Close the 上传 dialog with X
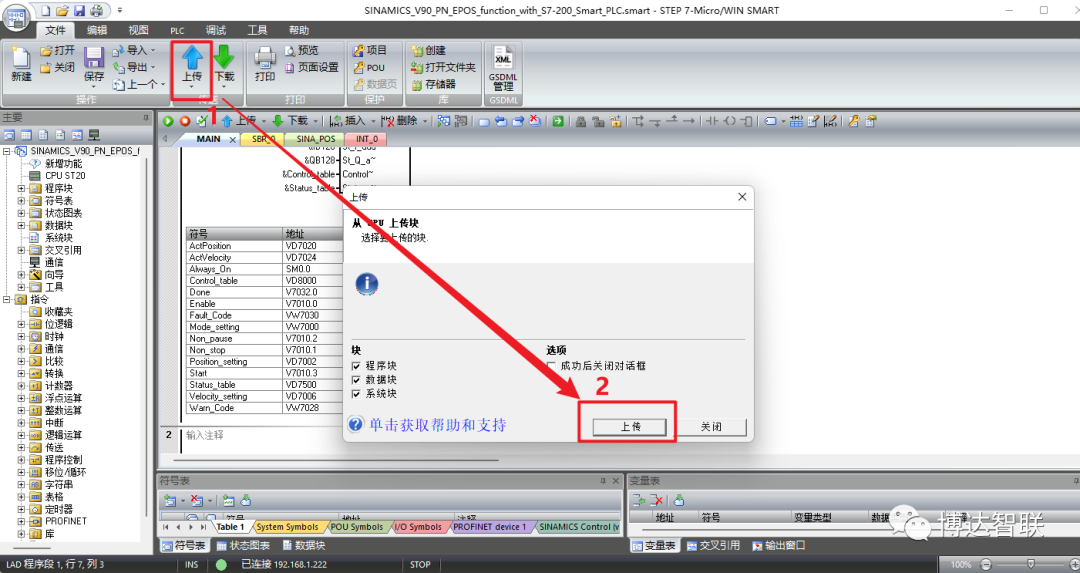Screen dimensions: 1080x573 [742, 197]
